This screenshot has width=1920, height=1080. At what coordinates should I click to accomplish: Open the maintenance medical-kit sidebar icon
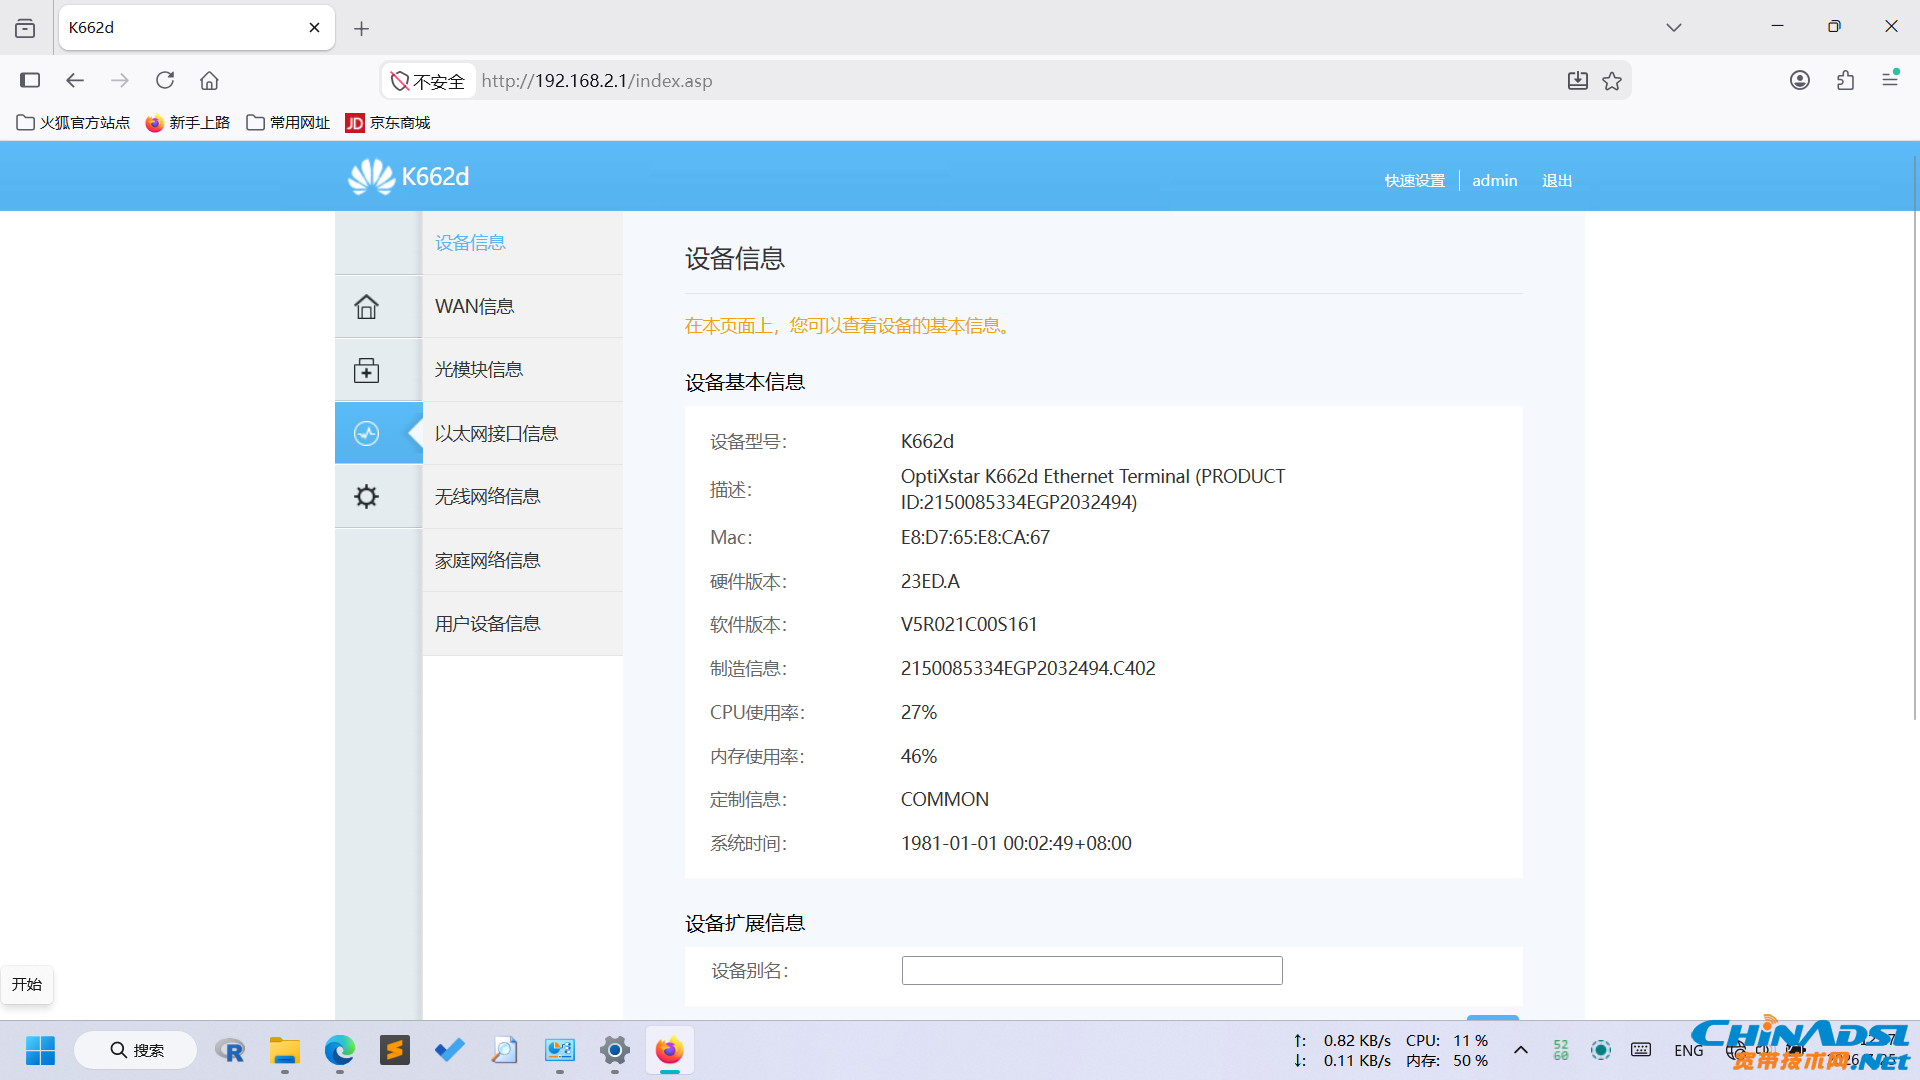[367, 370]
